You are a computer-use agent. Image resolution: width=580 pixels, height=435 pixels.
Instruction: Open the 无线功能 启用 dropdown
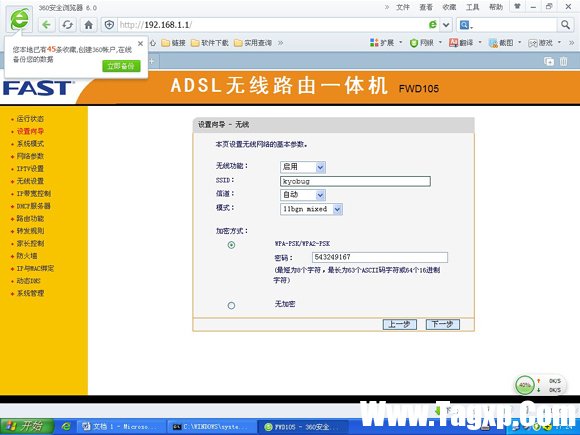303,167
